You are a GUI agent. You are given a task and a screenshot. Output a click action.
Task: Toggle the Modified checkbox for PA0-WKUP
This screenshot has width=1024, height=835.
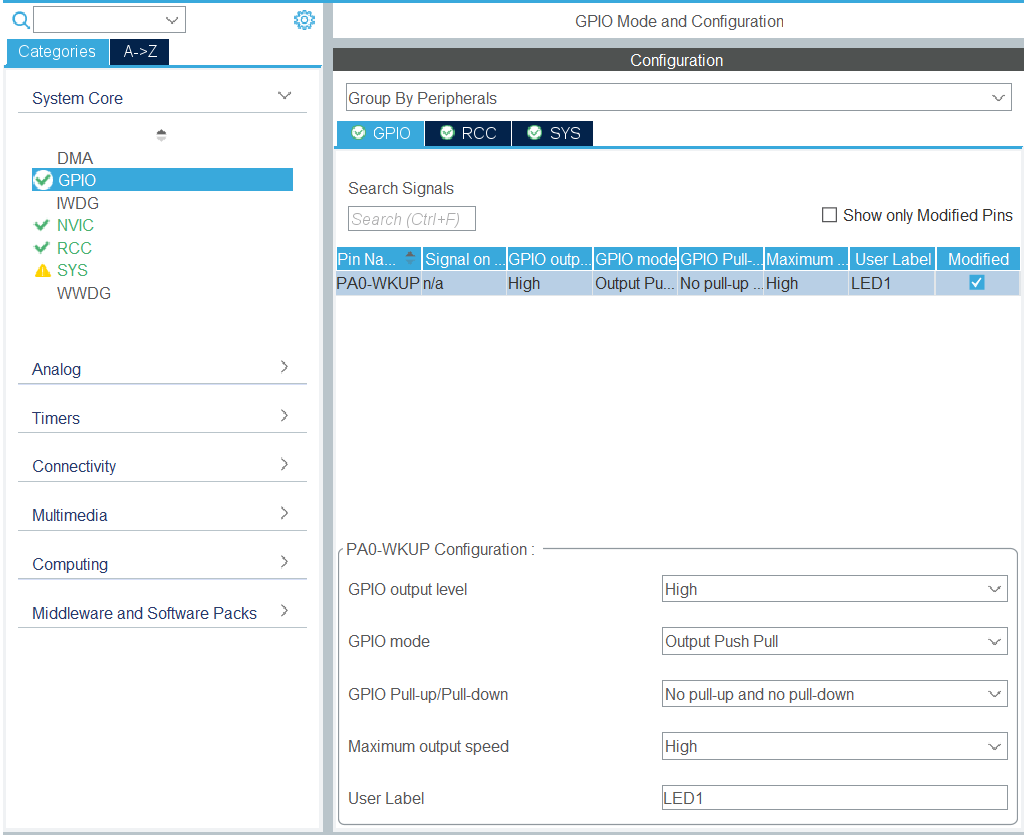[977, 283]
